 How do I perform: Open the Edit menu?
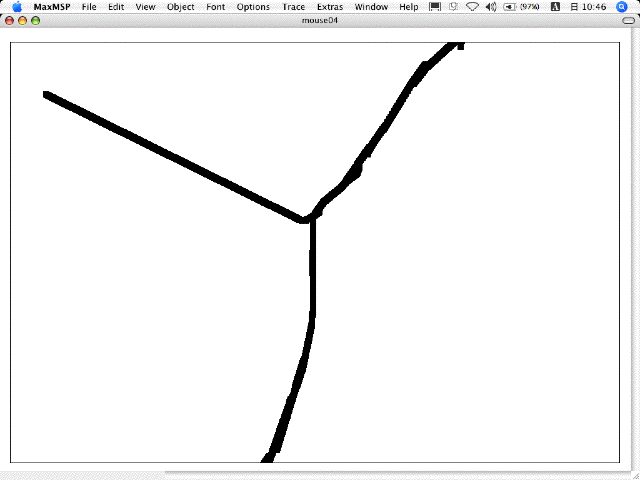(116, 7)
